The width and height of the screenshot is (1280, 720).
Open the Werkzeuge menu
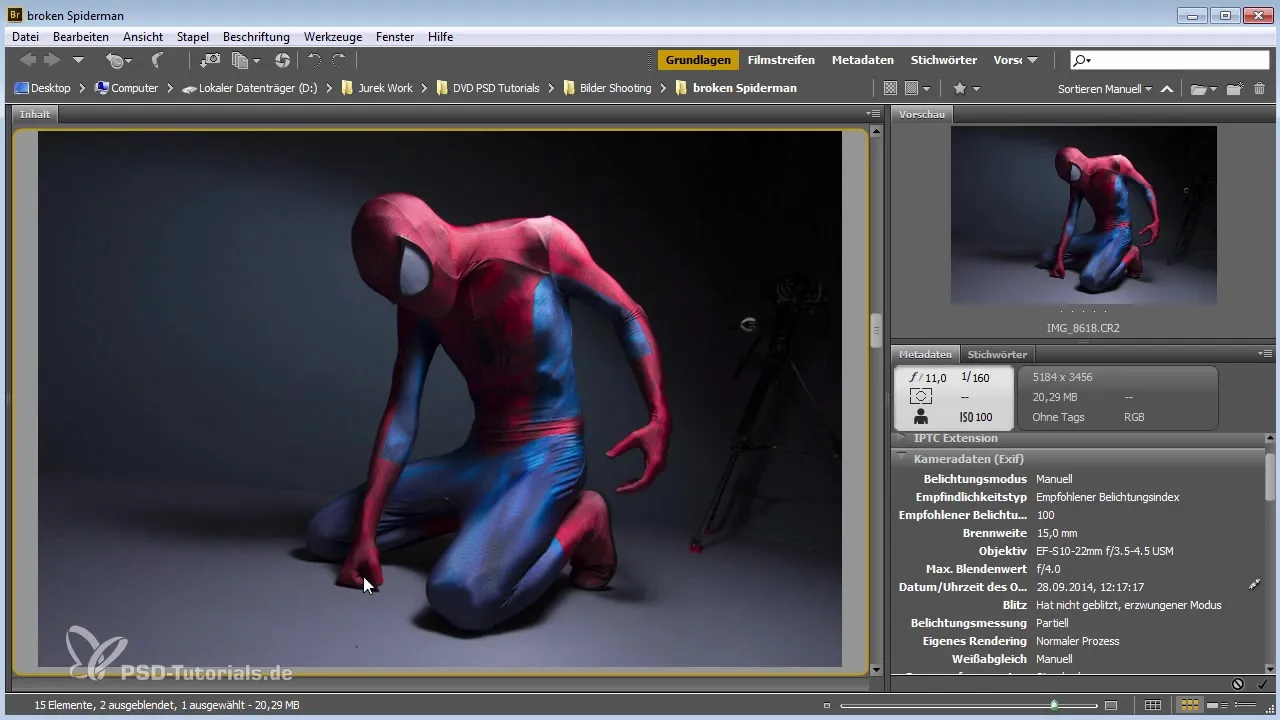tap(334, 37)
